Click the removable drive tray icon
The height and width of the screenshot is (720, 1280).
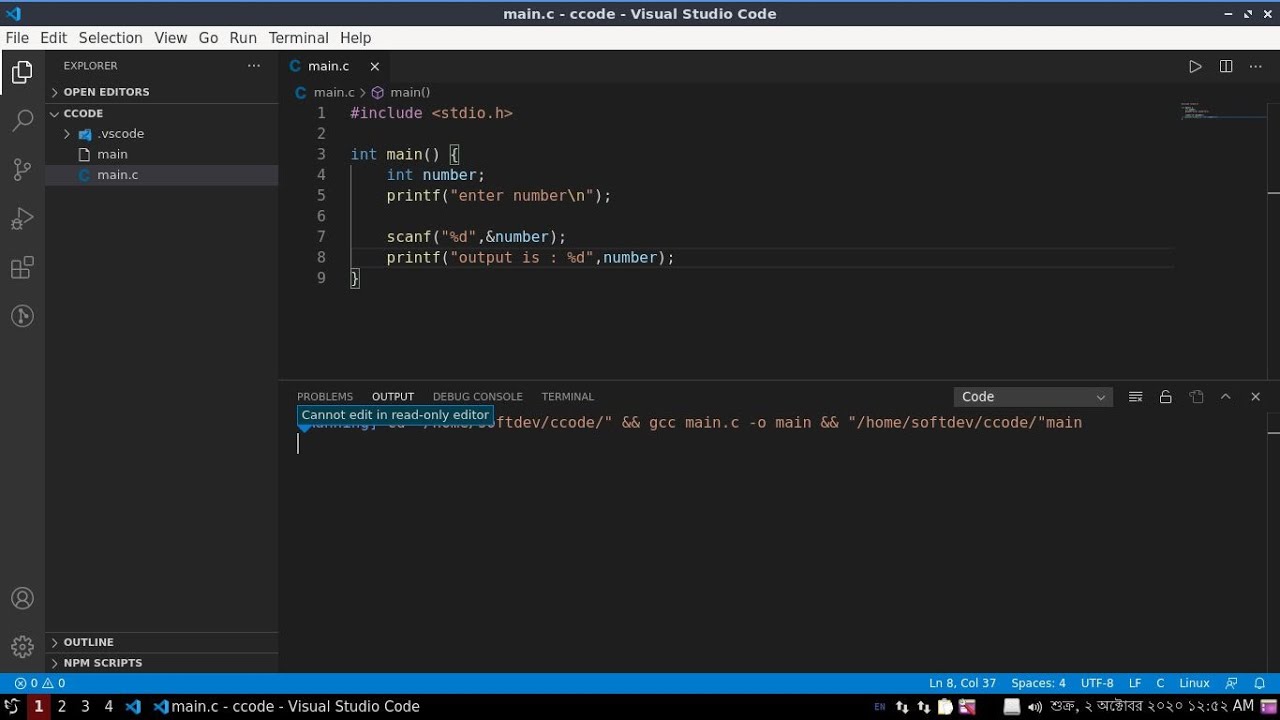pyautogui.click(x=1012, y=706)
